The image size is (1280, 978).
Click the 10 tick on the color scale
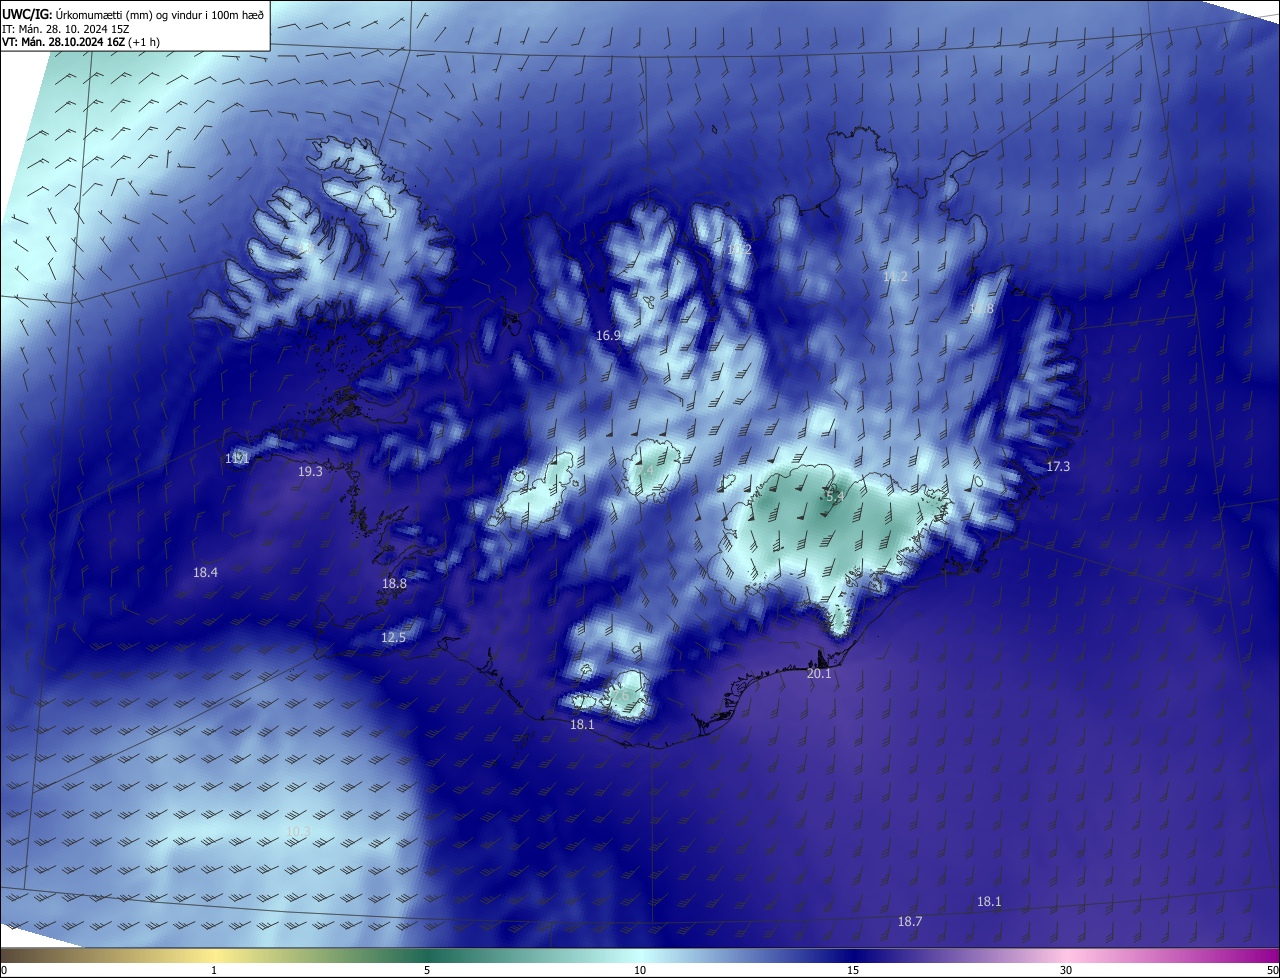click(640, 970)
